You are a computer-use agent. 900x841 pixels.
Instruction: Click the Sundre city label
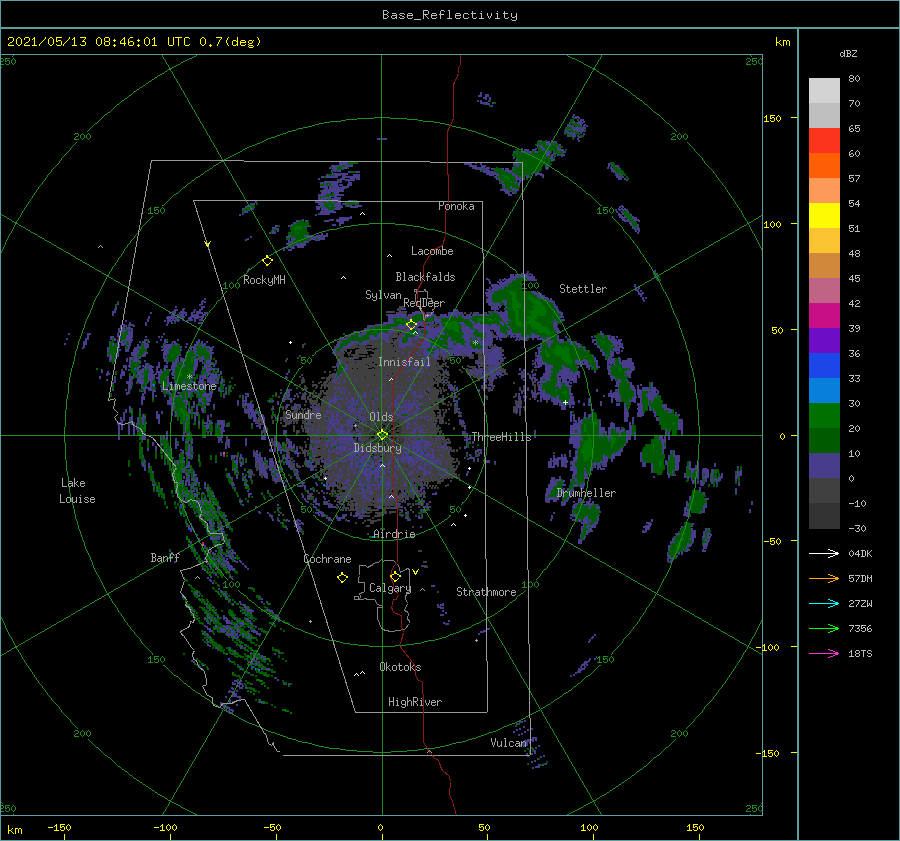click(x=304, y=414)
